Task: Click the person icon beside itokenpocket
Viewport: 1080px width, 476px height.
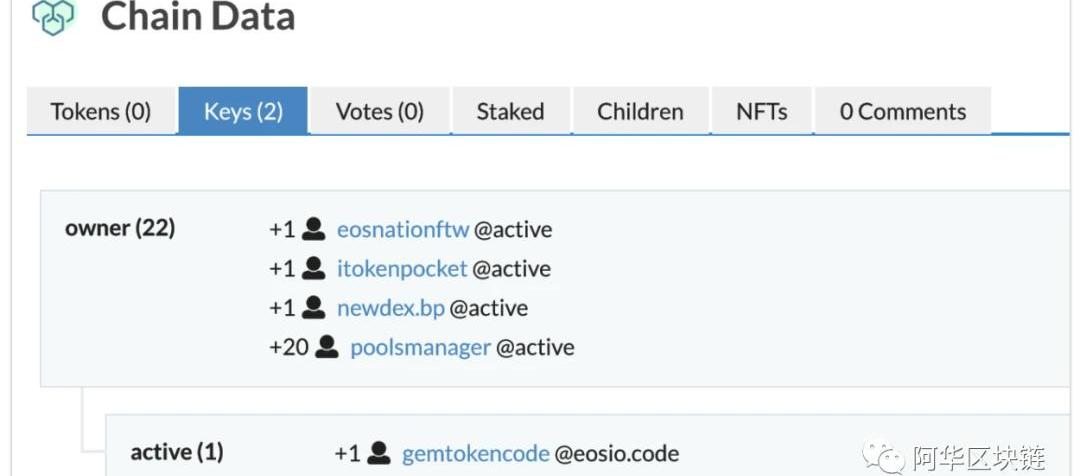Action: pos(314,268)
